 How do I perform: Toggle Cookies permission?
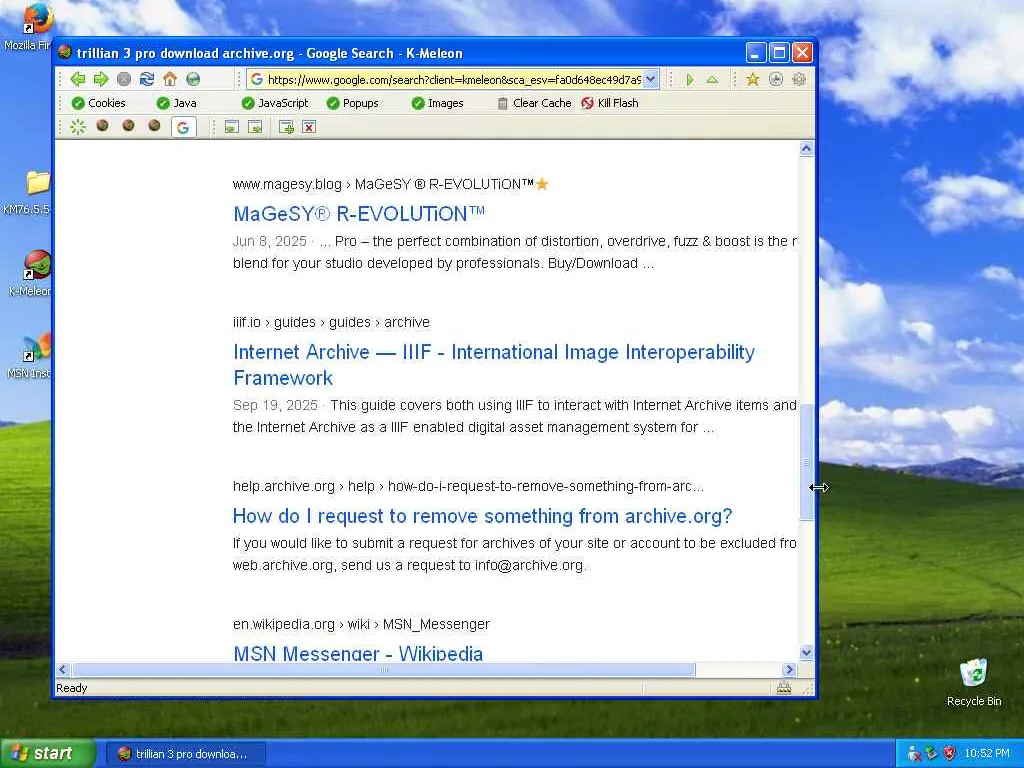coord(98,103)
